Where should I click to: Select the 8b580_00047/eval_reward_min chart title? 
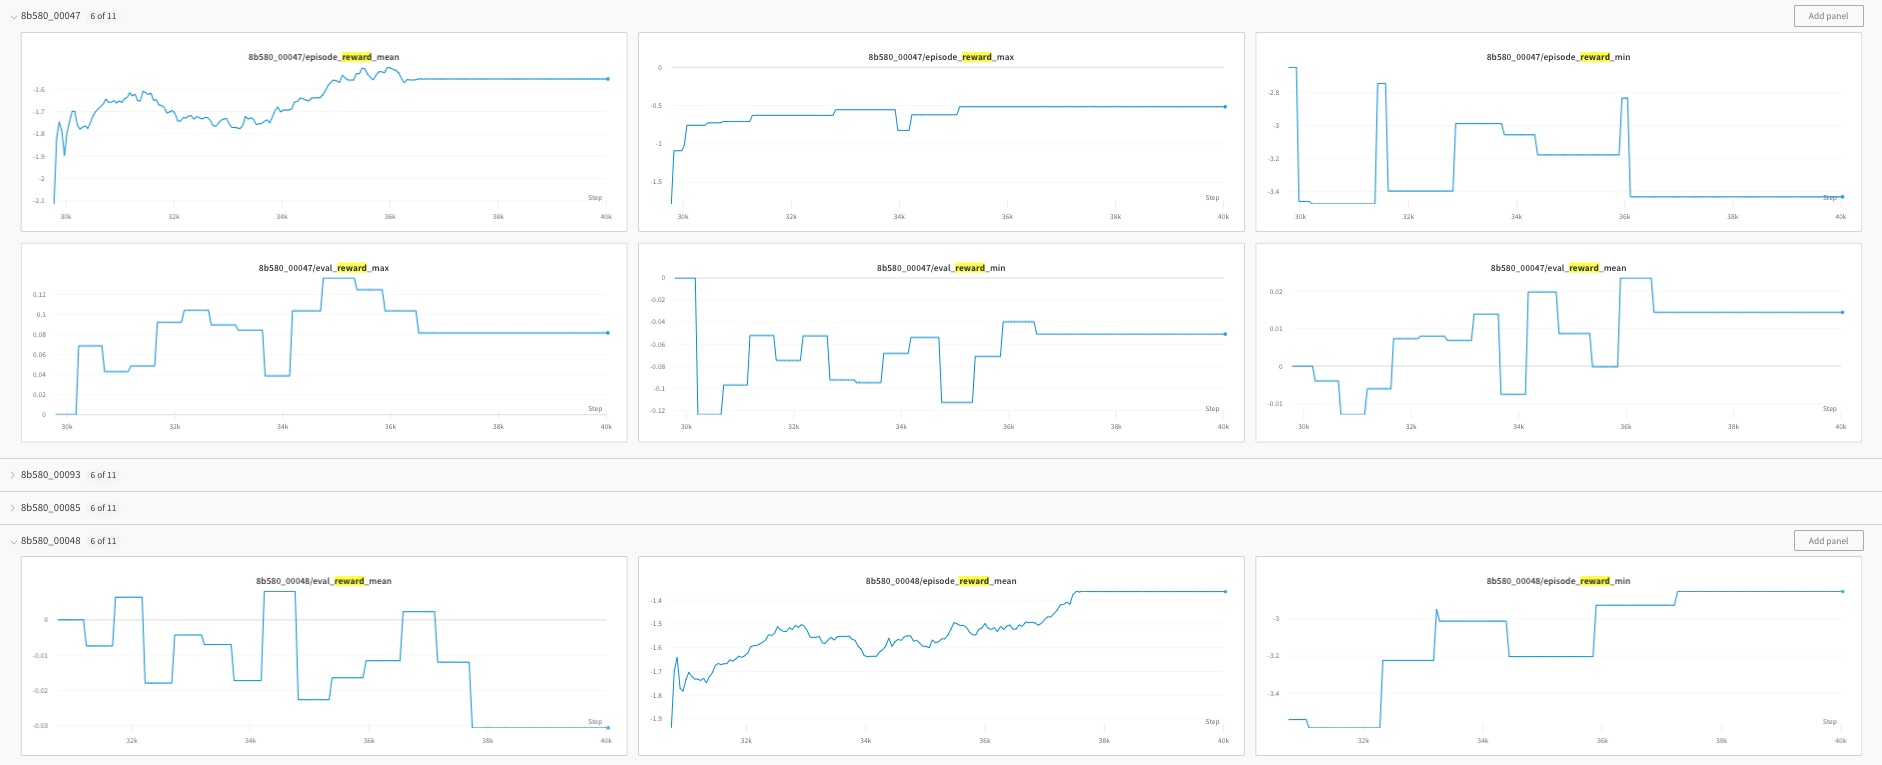(940, 268)
